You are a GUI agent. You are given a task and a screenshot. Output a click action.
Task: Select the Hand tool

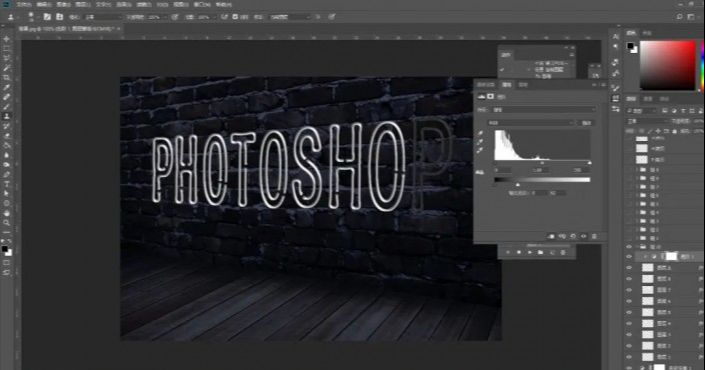tap(6, 213)
